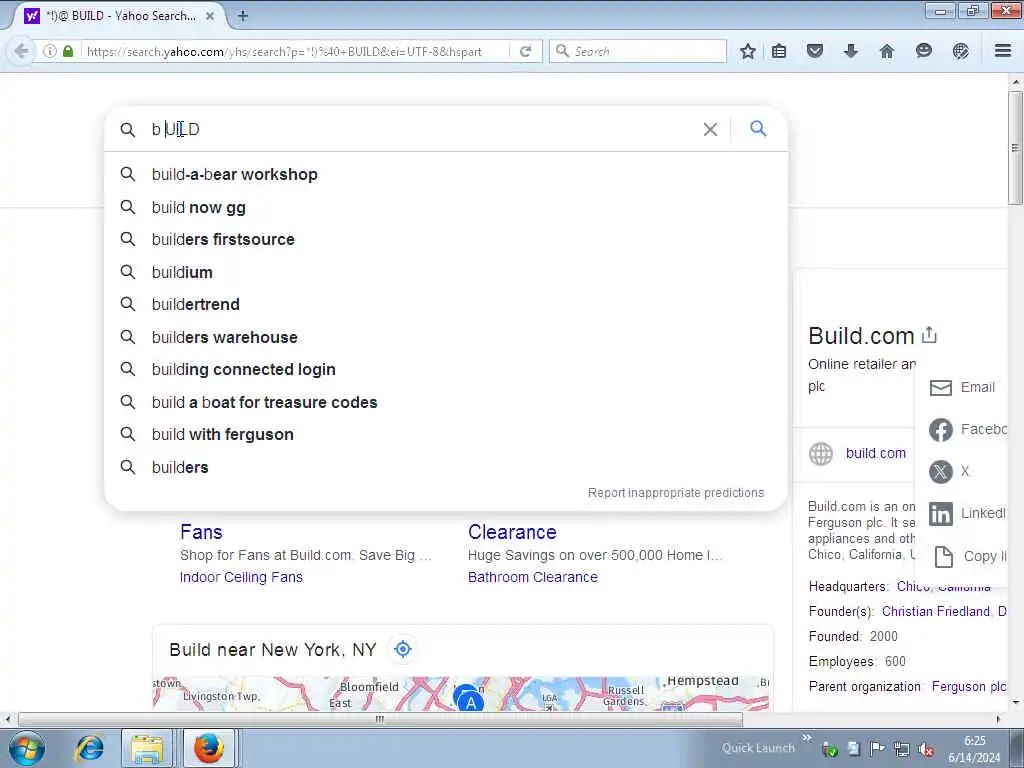Click the scroll-right arrow of horizontal scrollbar
Screen dimensions: 1024x768
coord(998,719)
